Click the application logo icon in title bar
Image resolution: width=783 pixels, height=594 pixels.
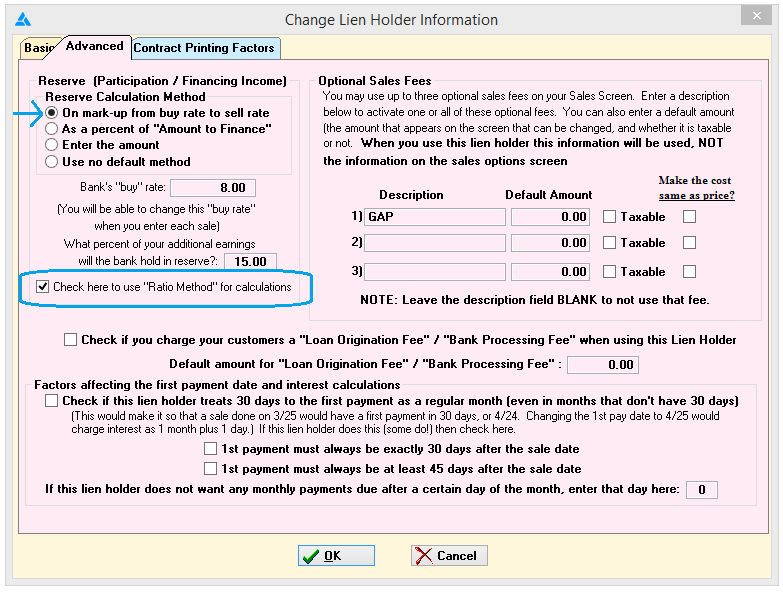23,19
